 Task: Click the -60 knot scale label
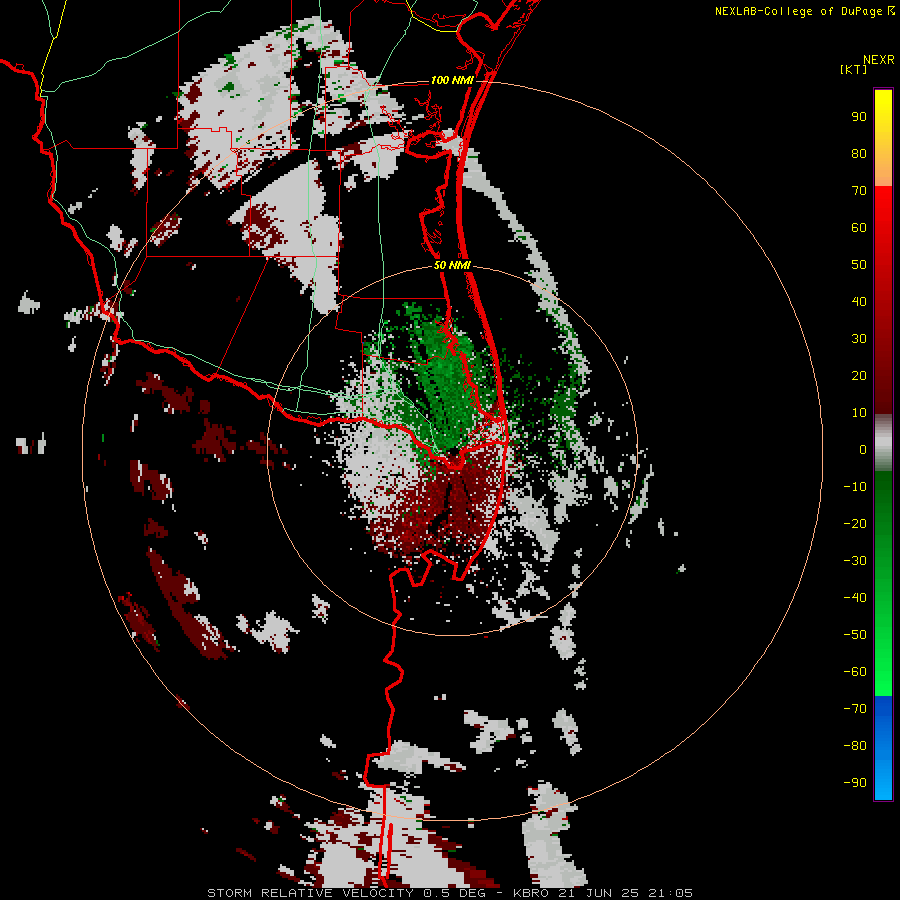tap(855, 672)
